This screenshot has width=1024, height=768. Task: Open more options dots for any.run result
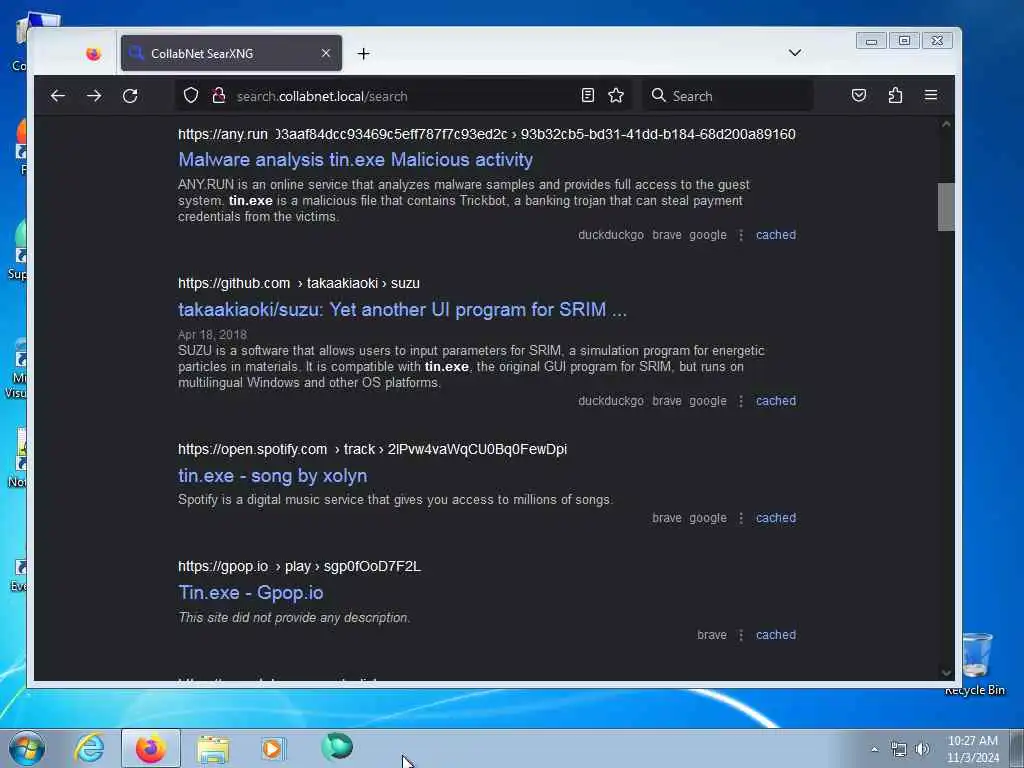[741, 235]
